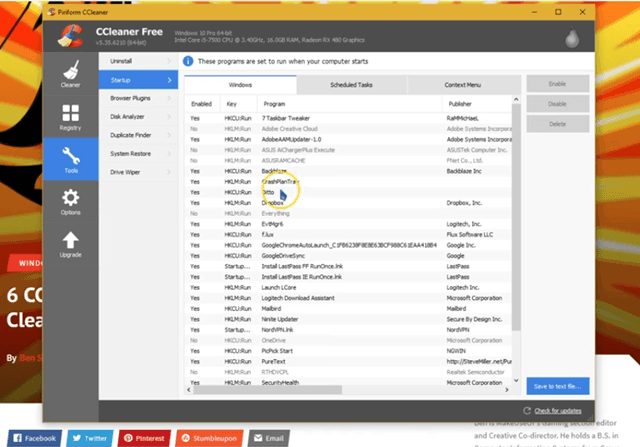
Task: Select the Mailbird row
Action: [x=349, y=309]
